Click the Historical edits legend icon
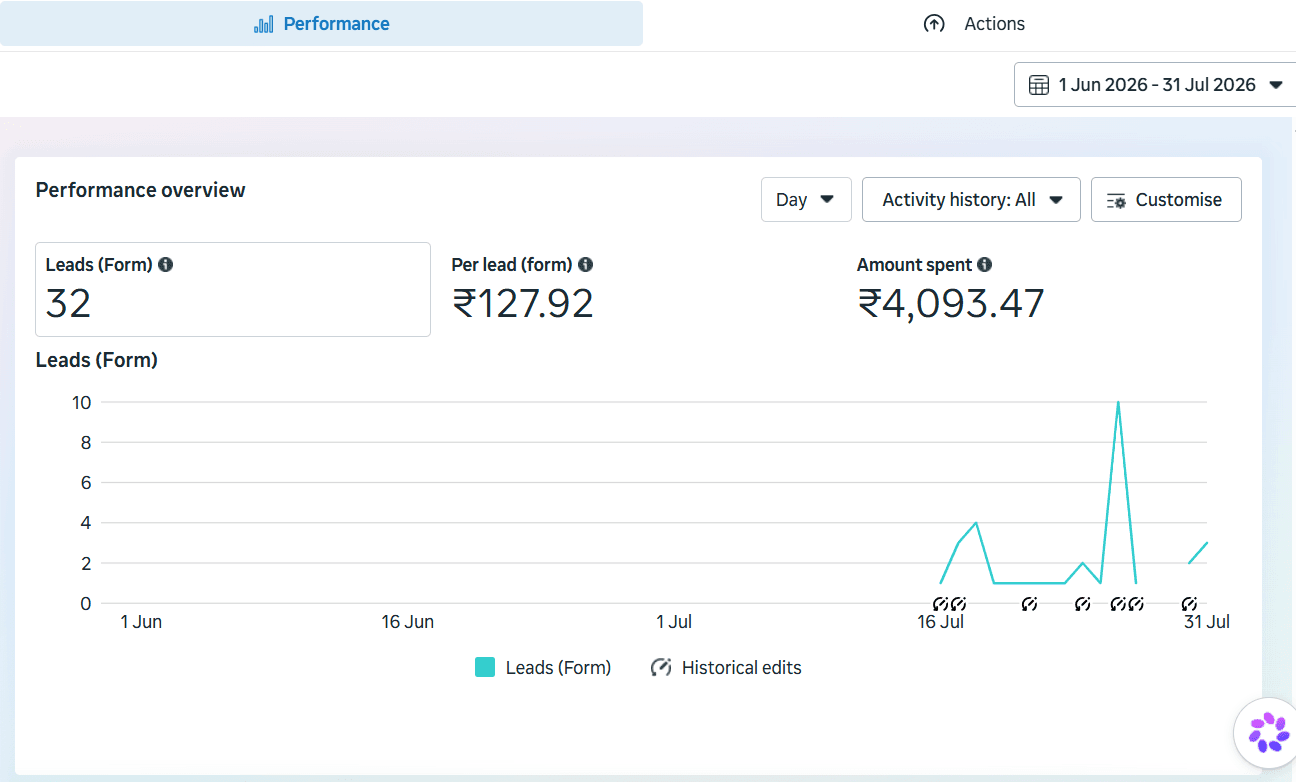The height and width of the screenshot is (782, 1296). [661, 667]
